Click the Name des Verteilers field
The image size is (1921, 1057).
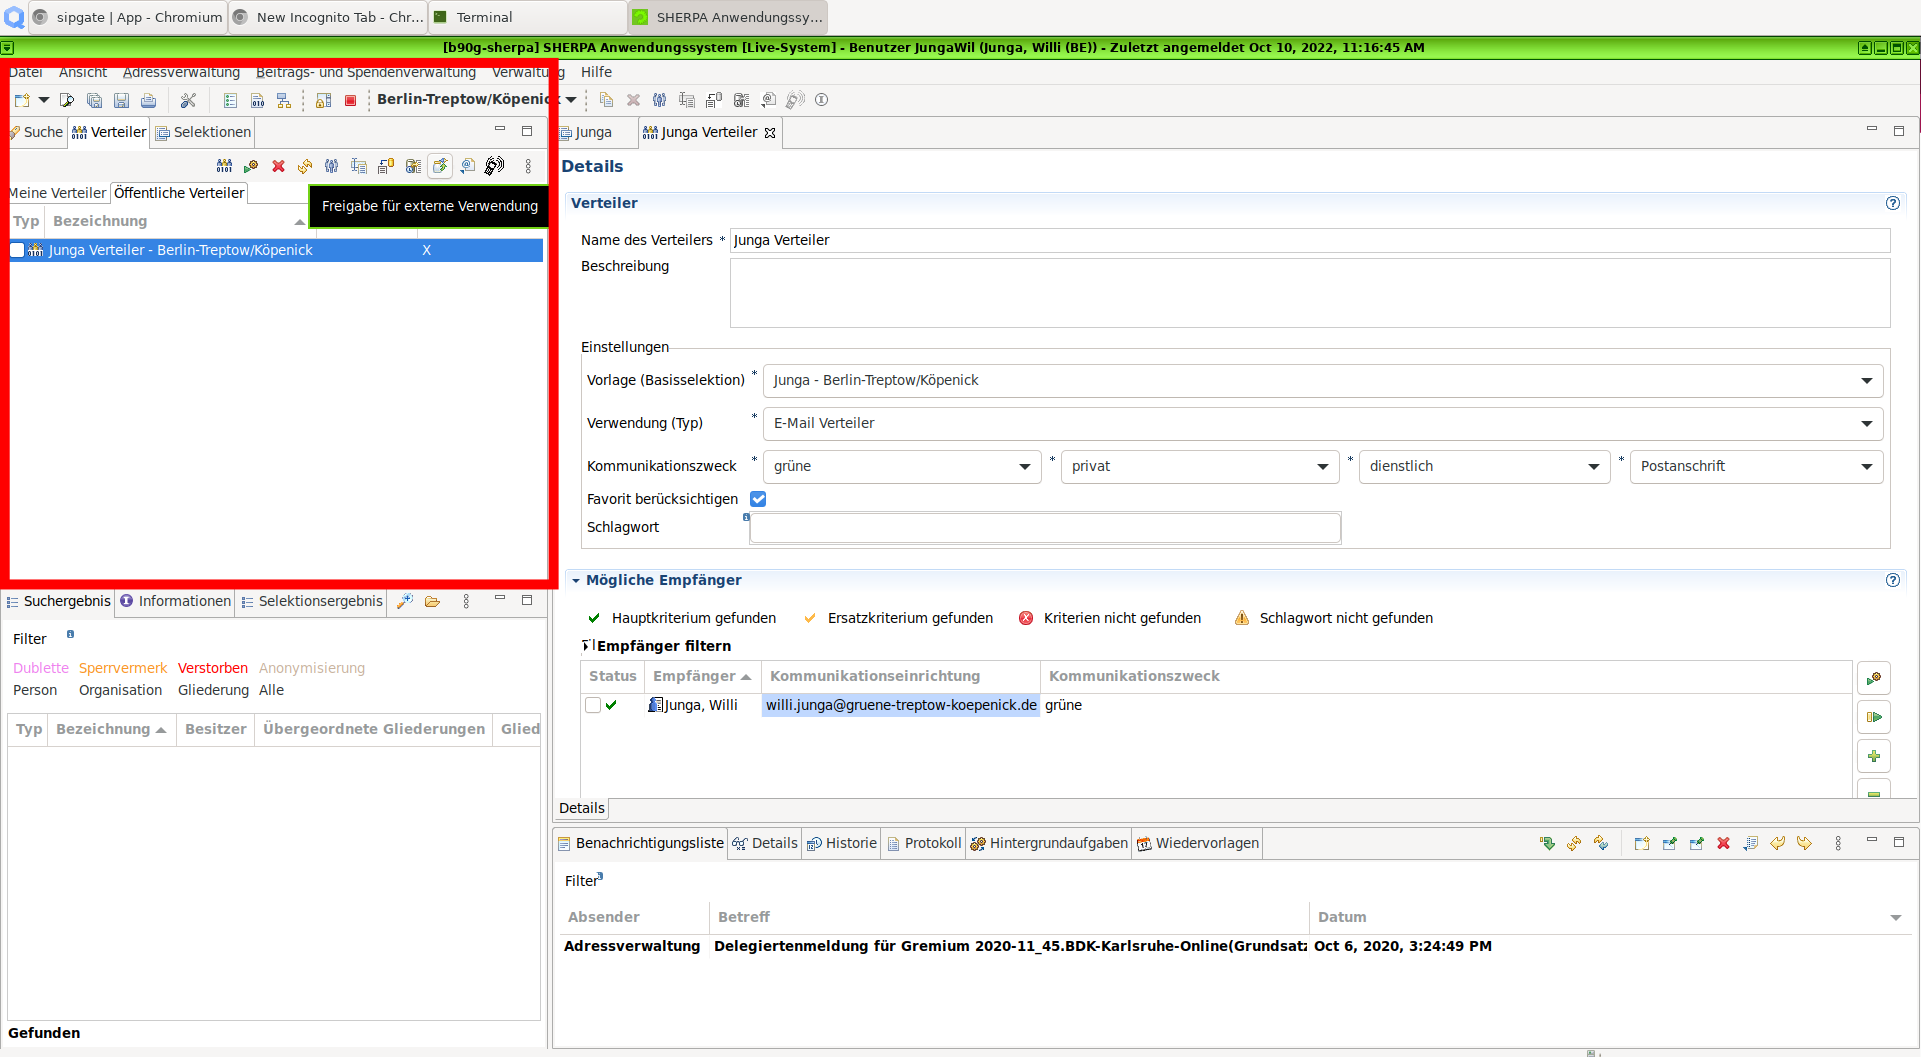coord(1310,240)
